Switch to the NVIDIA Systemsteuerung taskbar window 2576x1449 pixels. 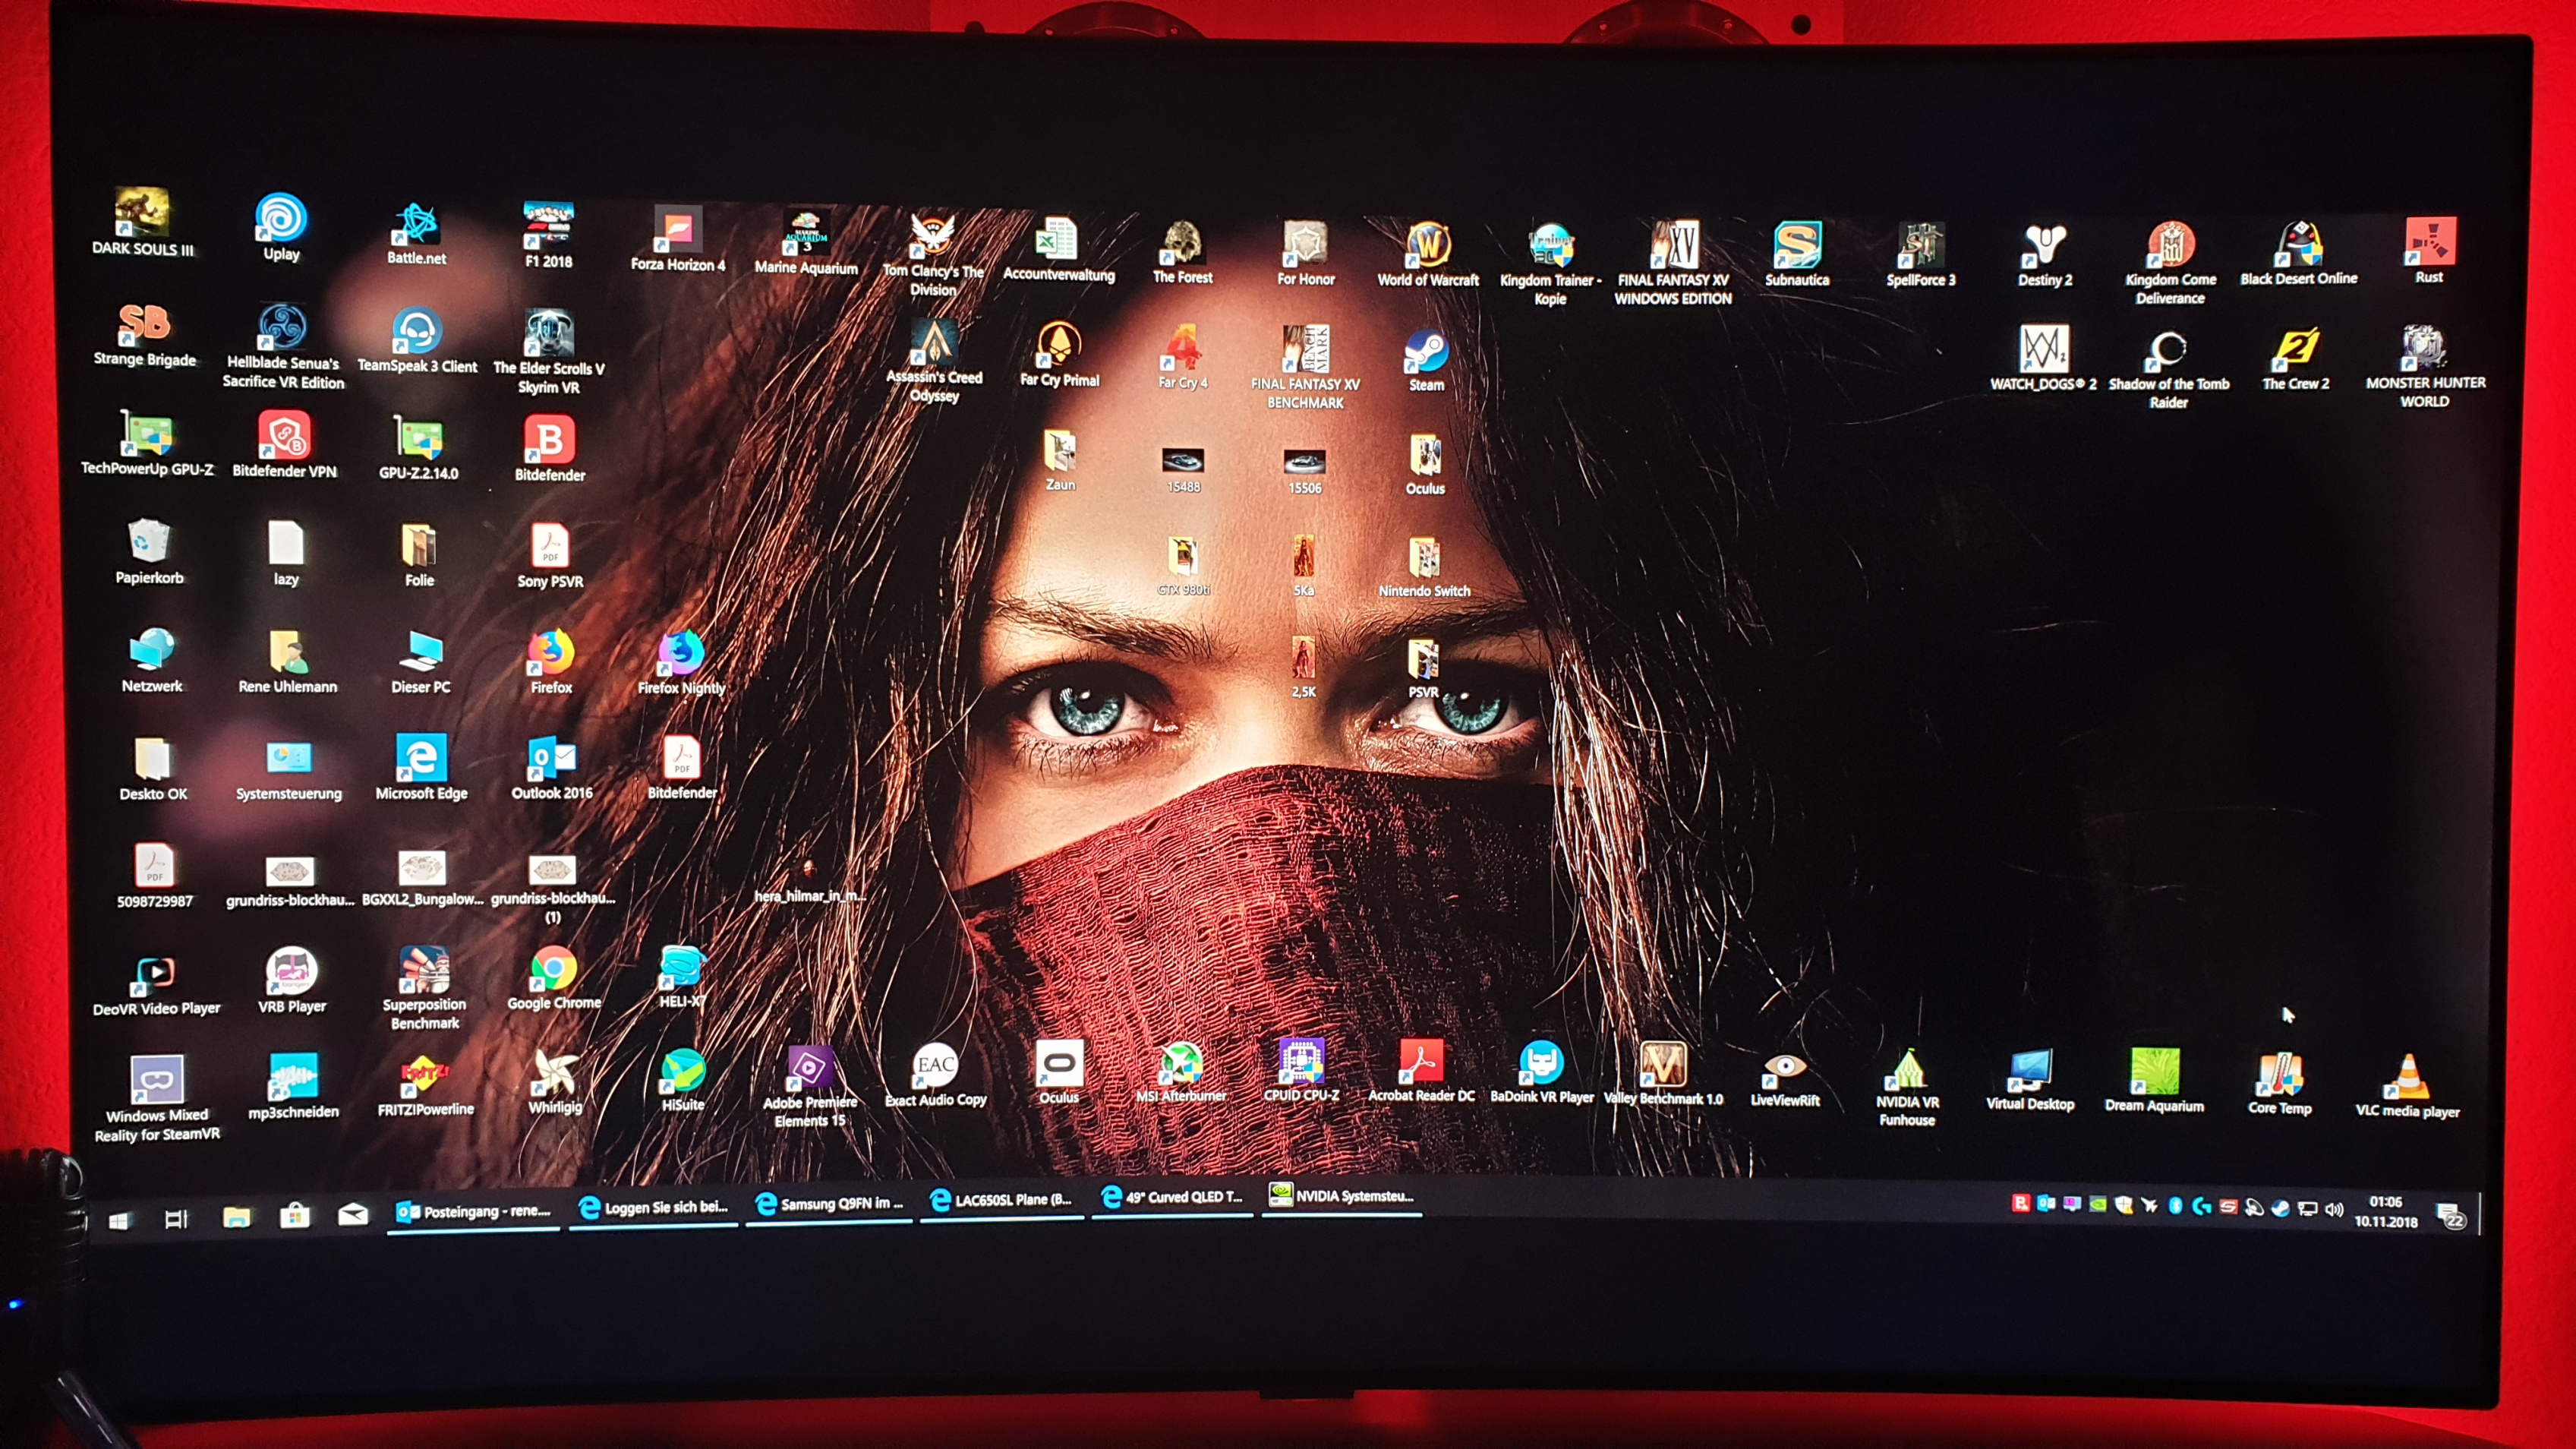point(1342,1196)
